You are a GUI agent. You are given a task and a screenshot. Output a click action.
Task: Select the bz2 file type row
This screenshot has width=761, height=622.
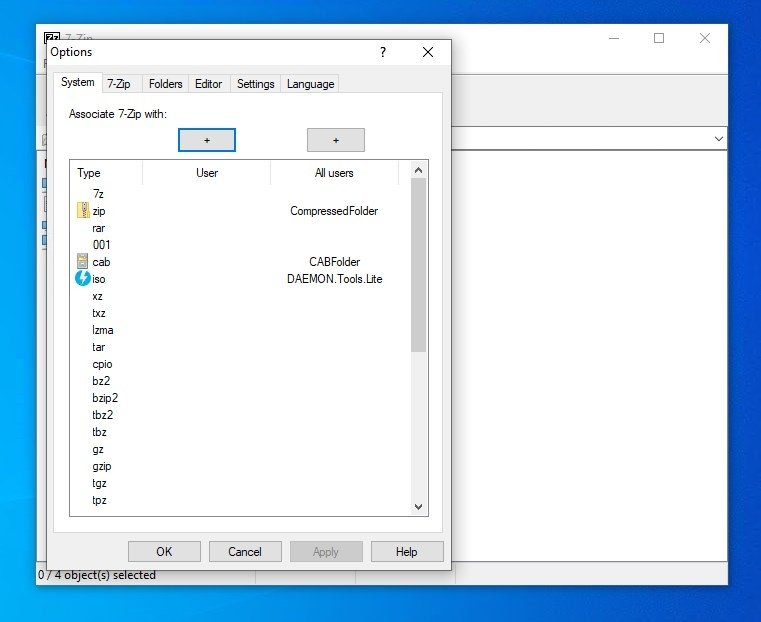240,380
